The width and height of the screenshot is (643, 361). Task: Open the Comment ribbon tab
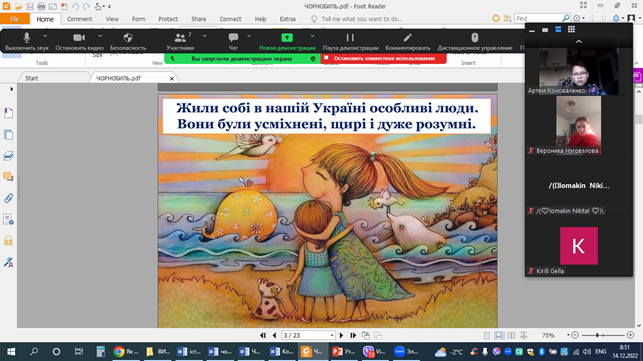[x=80, y=19]
